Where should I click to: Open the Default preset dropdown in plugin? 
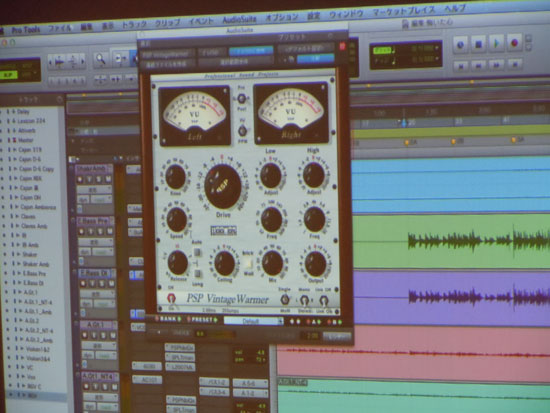253,321
